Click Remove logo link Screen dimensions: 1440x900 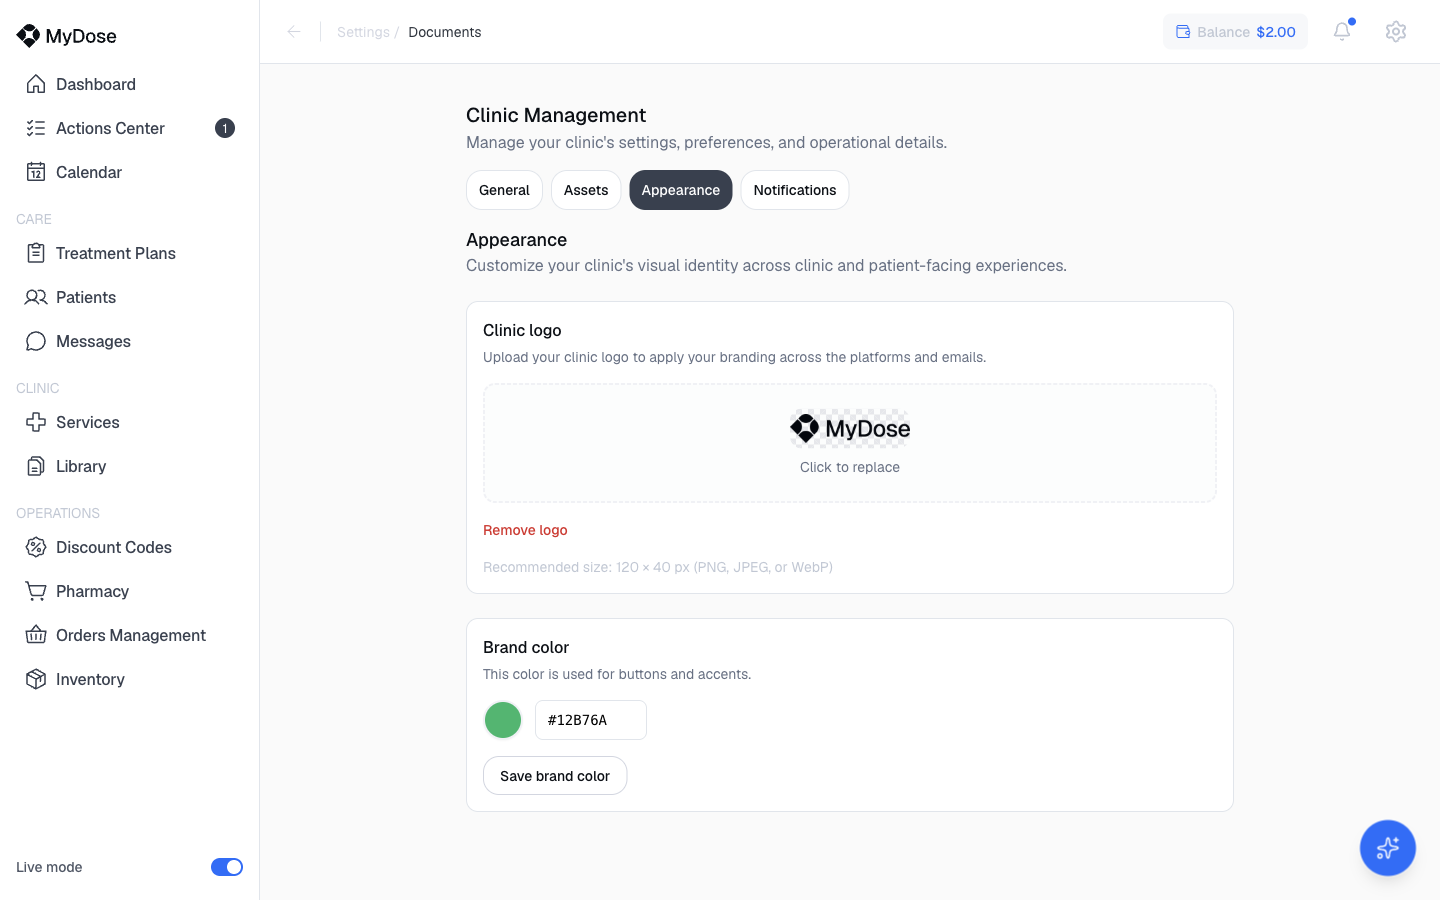pyautogui.click(x=525, y=530)
